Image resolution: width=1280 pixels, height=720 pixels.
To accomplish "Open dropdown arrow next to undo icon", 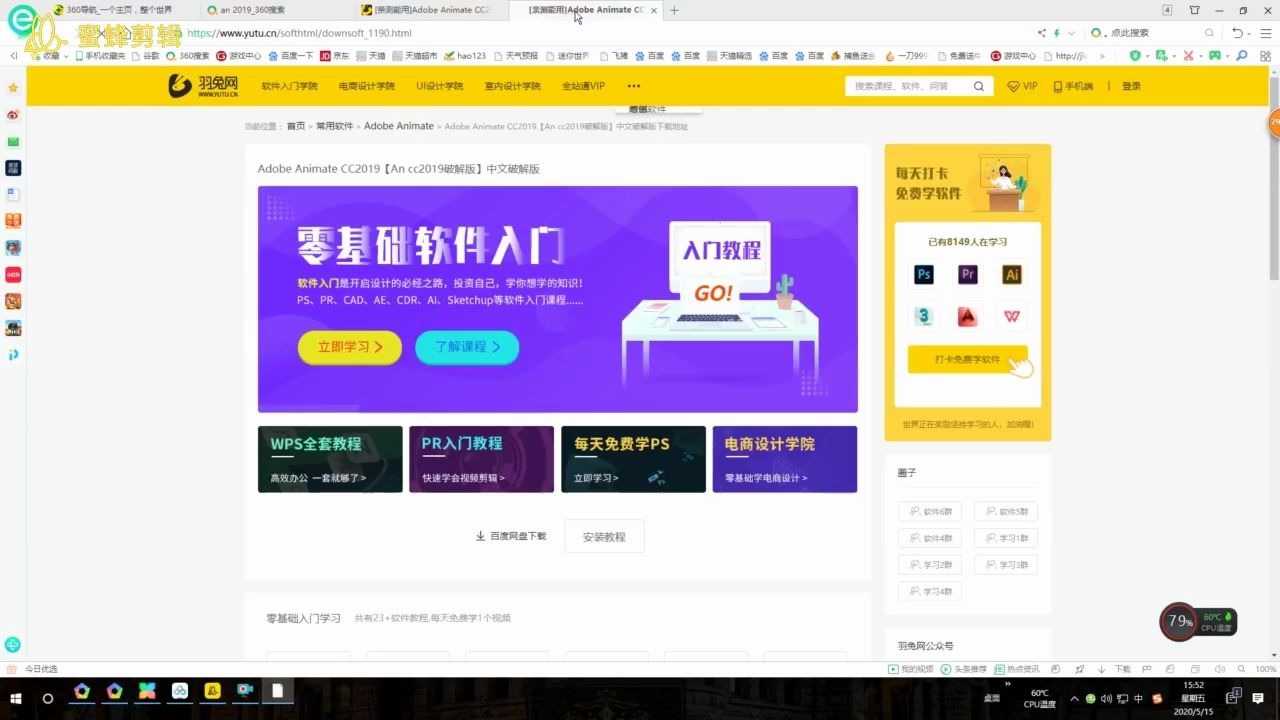I will coord(1249,33).
